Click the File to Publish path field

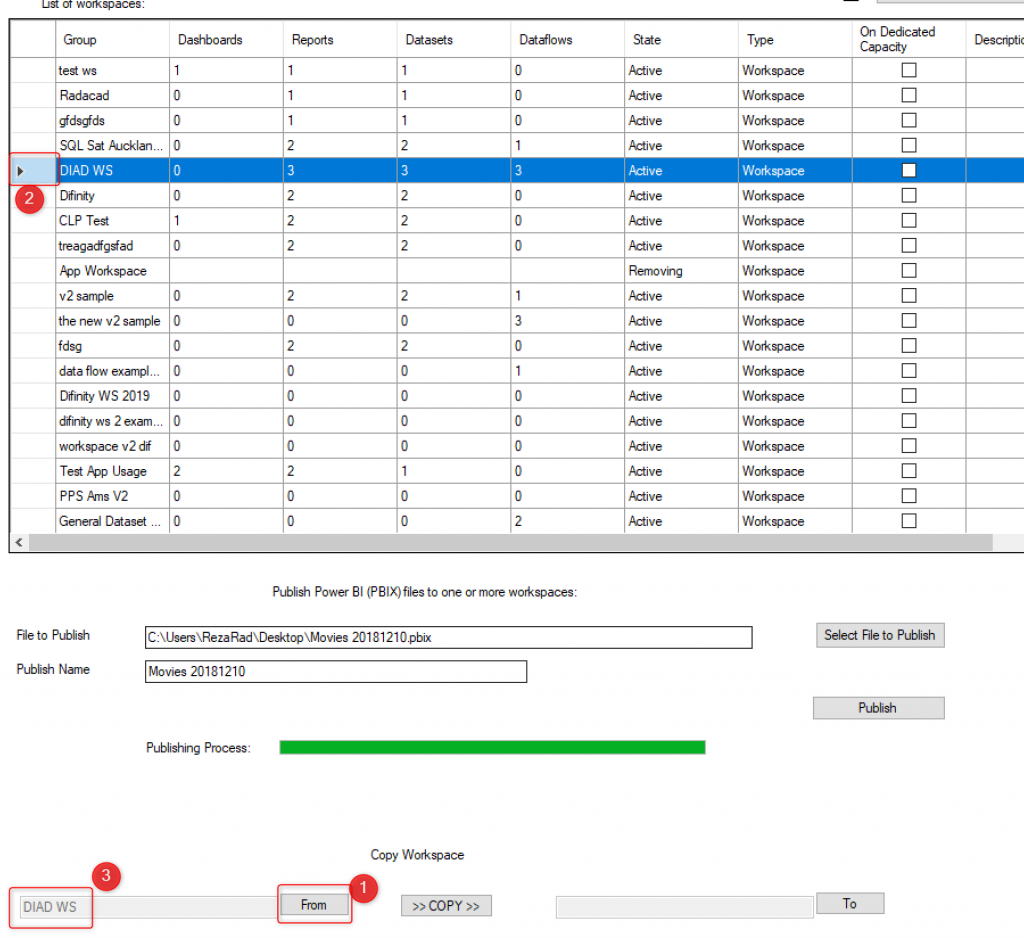point(448,638)
